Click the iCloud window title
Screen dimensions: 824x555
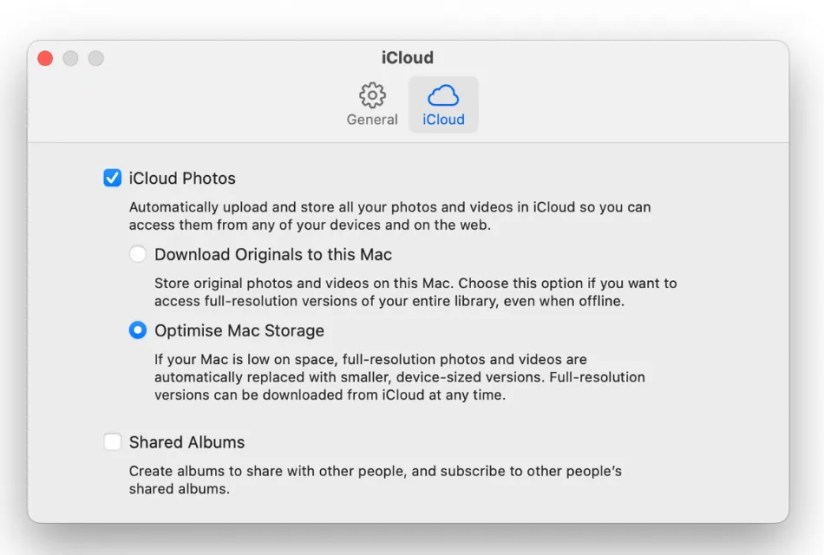point(408,58)
